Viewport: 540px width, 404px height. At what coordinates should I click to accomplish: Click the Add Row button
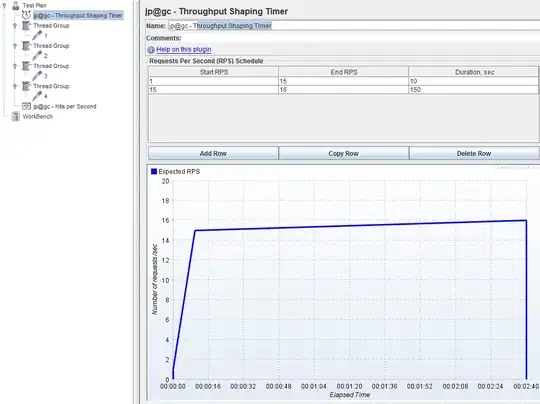point(213,153)
